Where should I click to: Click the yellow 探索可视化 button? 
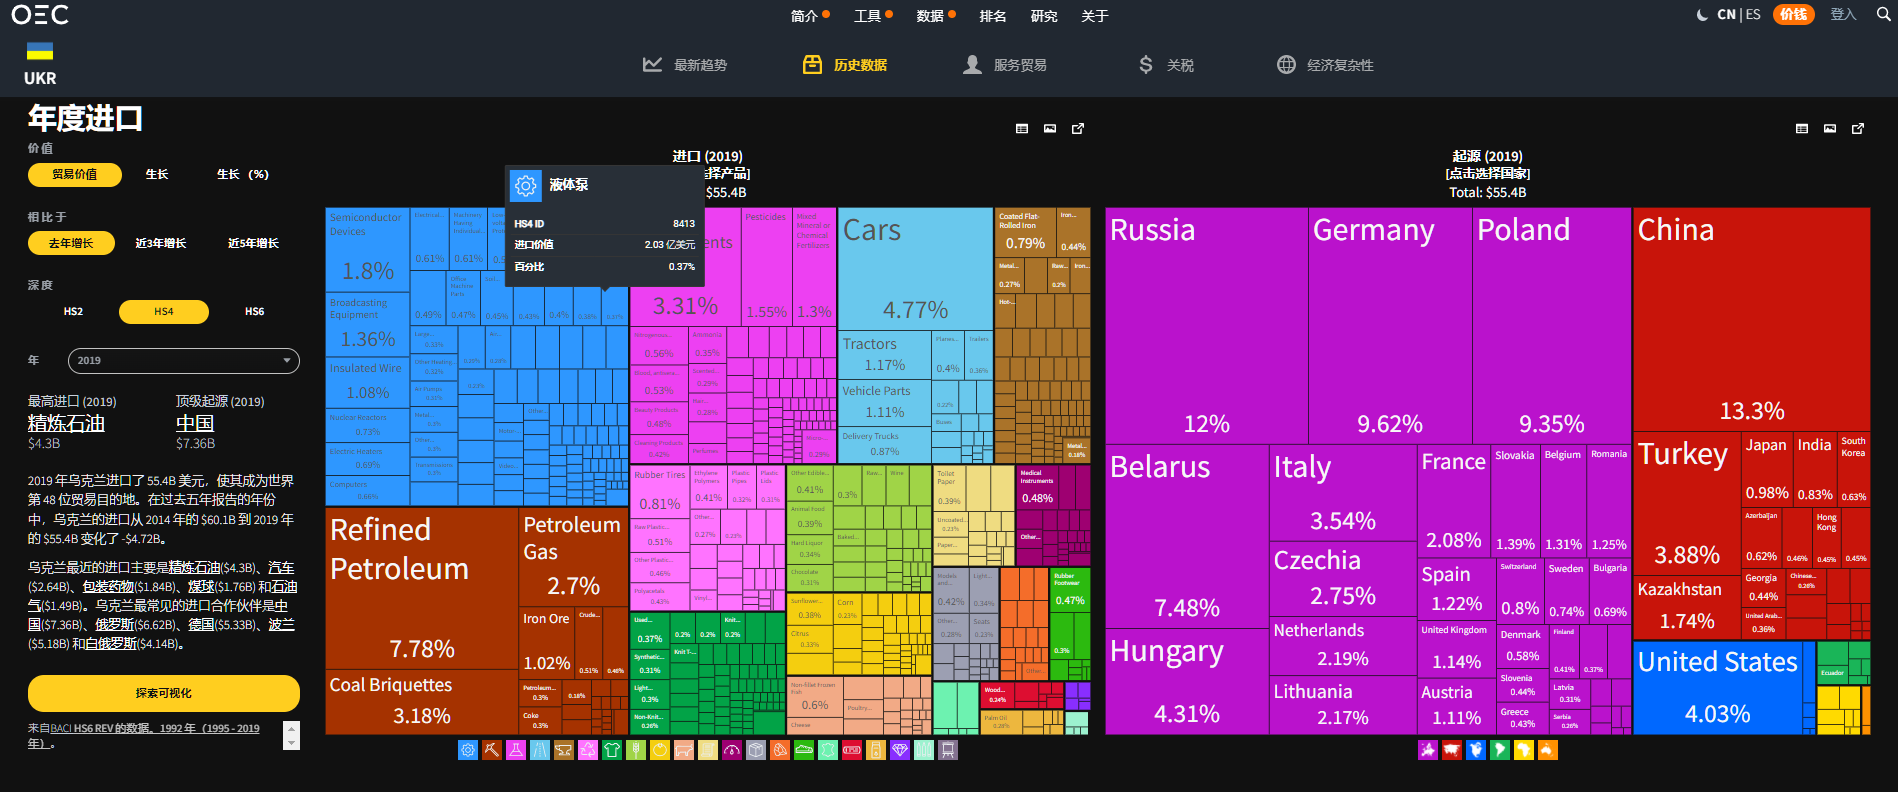163,693
